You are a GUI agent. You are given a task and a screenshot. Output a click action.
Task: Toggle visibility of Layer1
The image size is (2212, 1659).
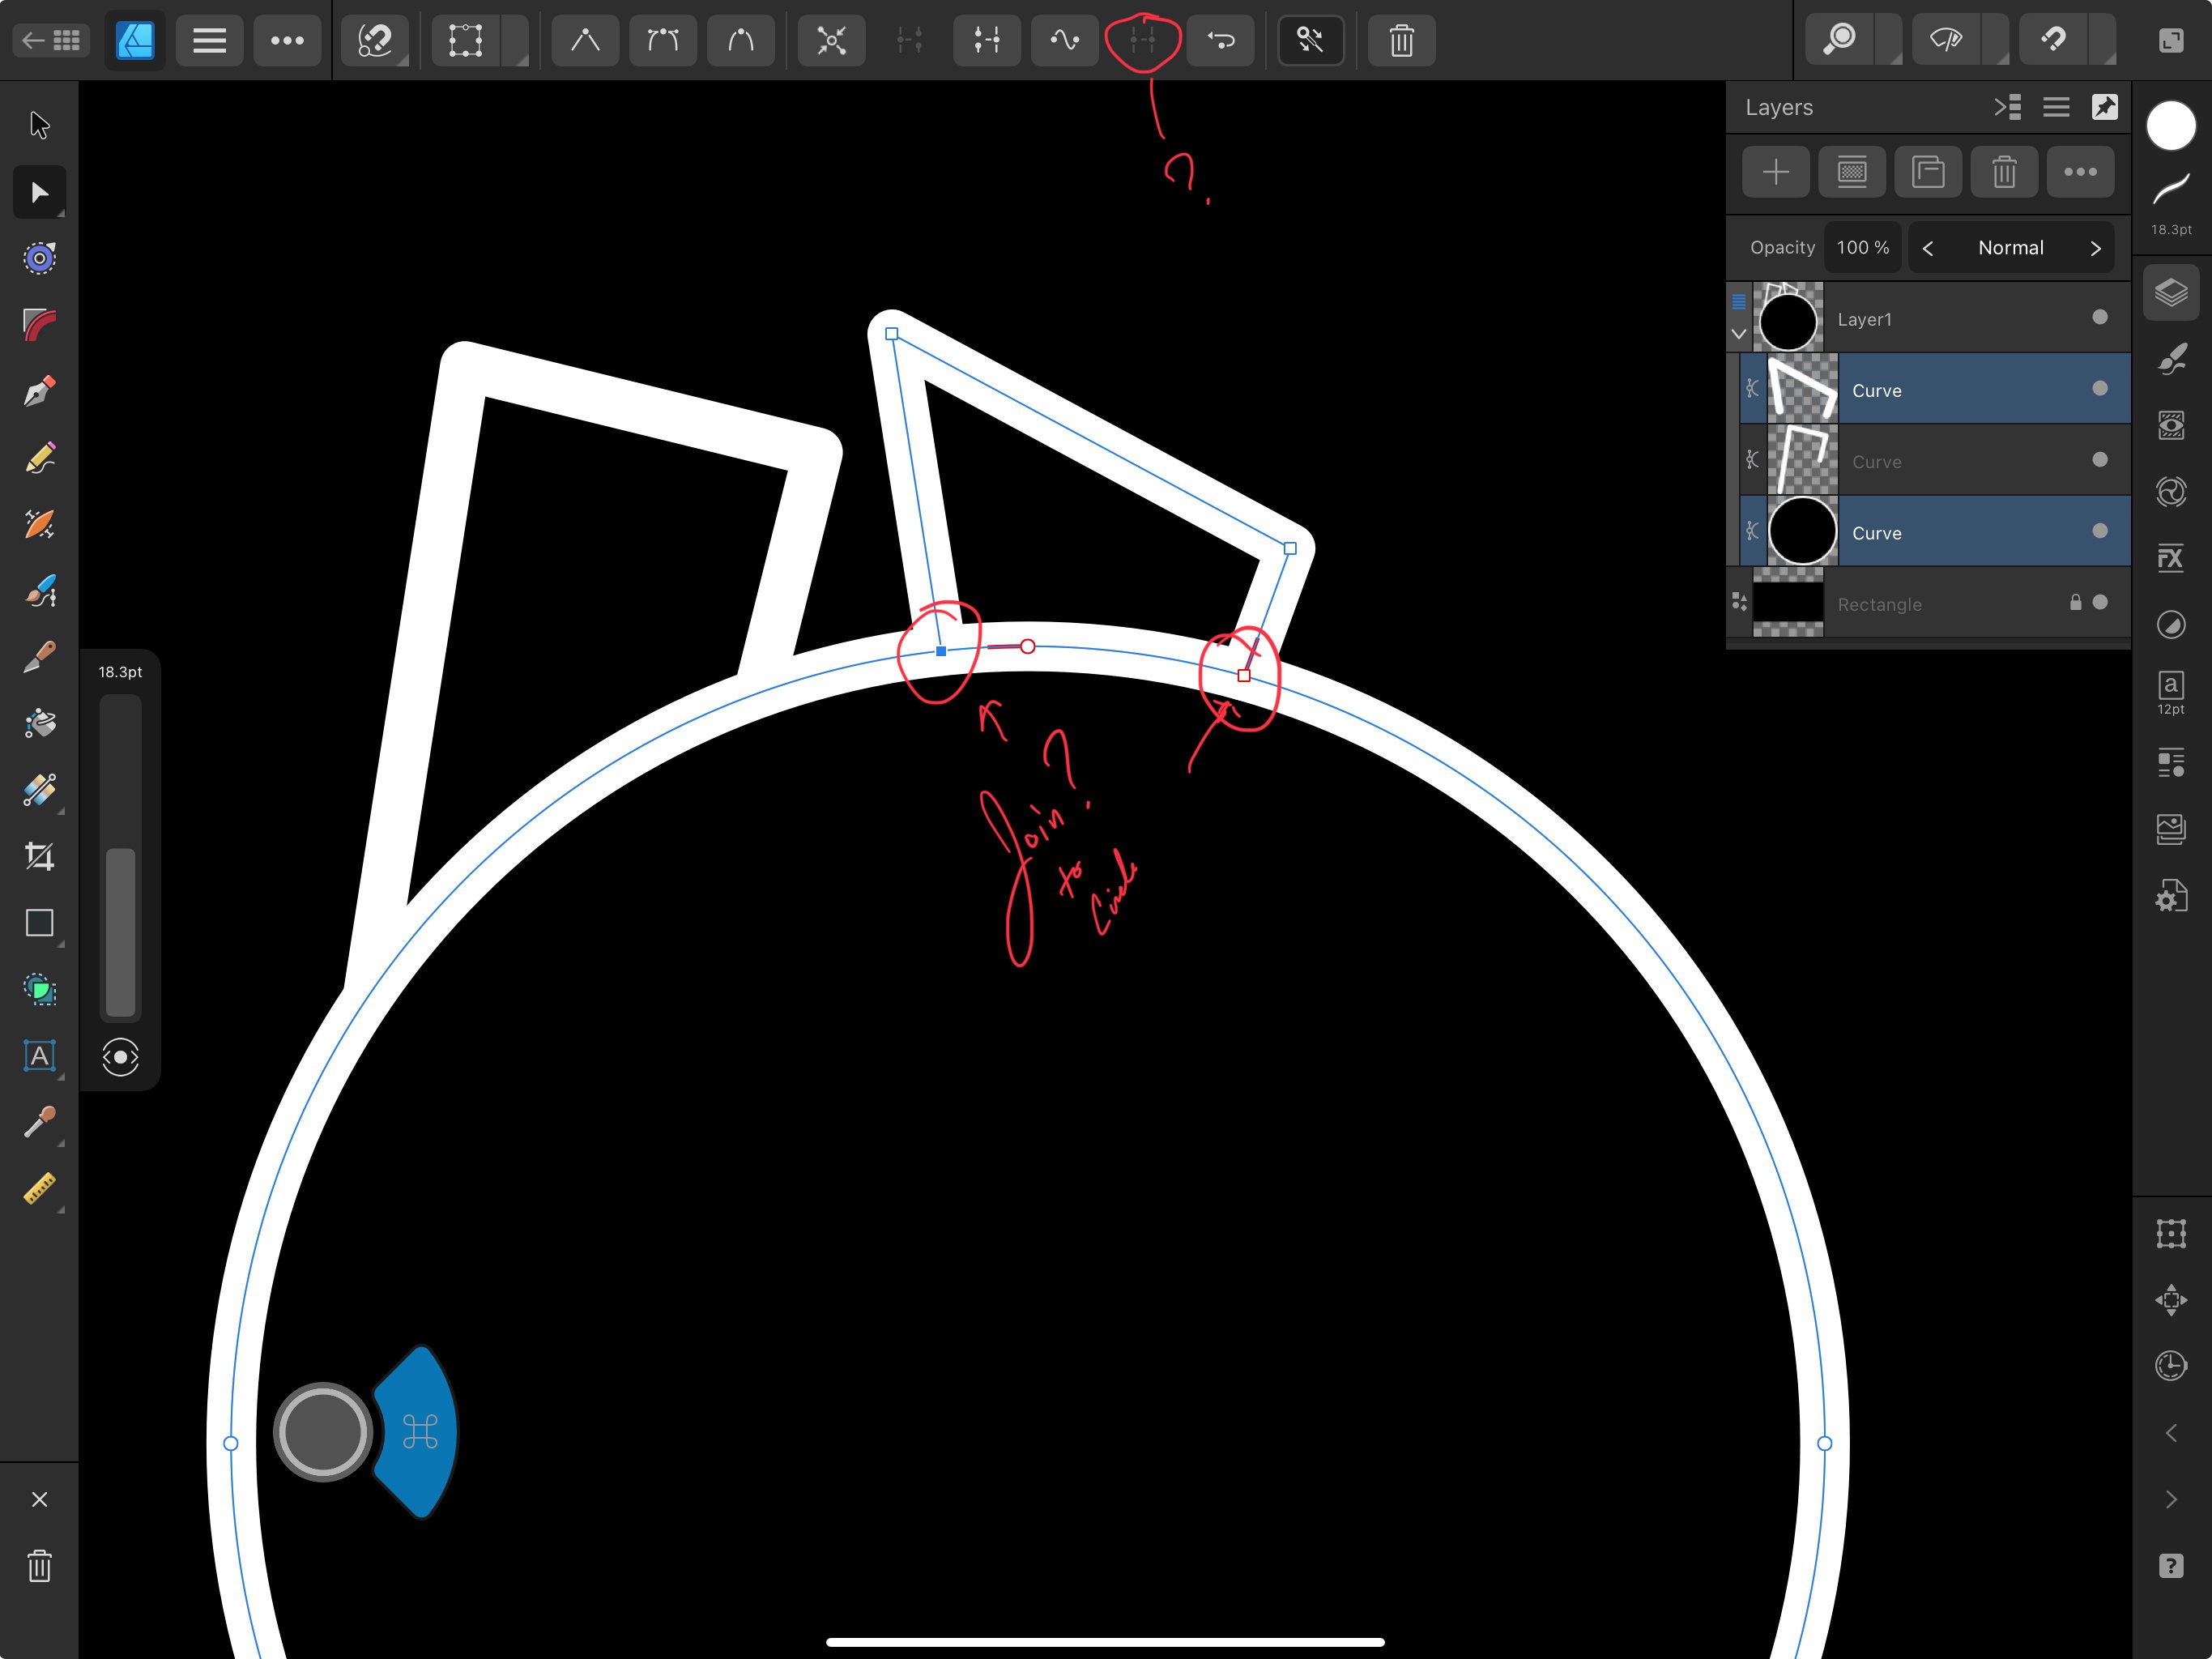coord(2099,317)
